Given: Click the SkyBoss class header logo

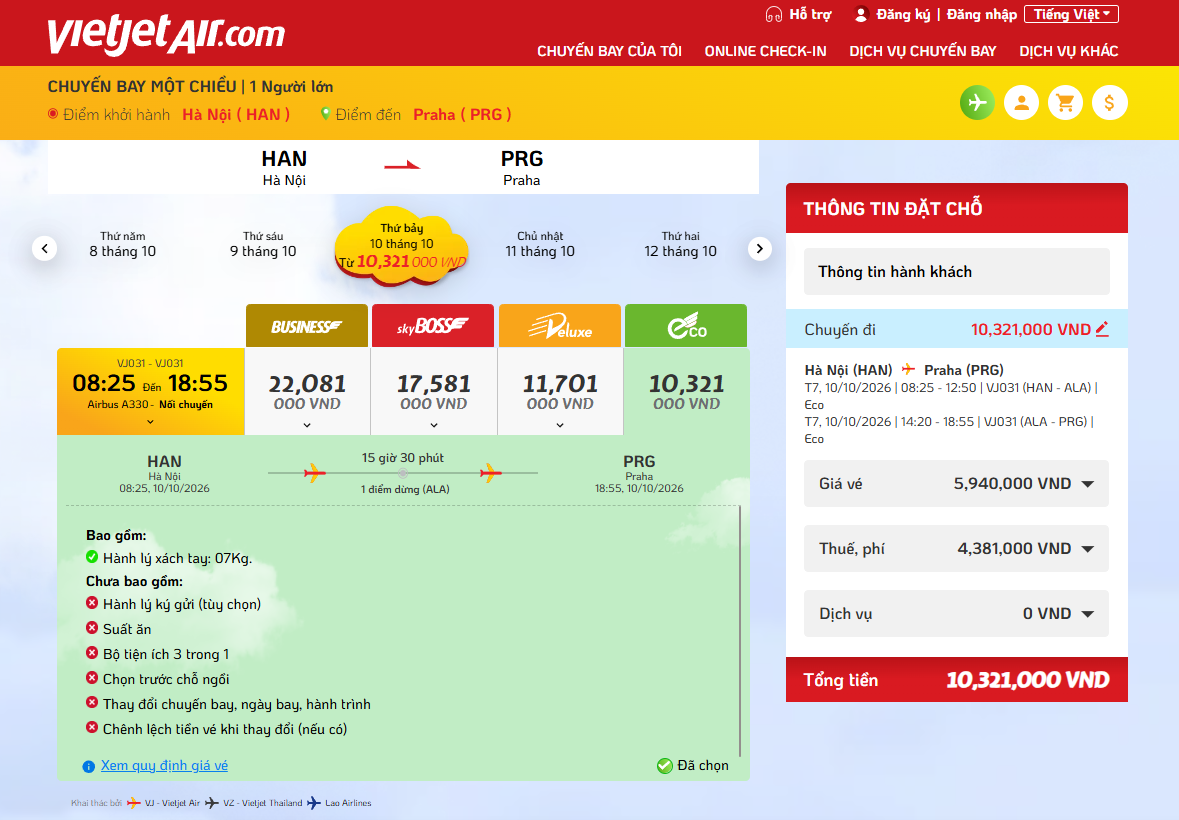Looking at the screenshot, I should 433,326.
